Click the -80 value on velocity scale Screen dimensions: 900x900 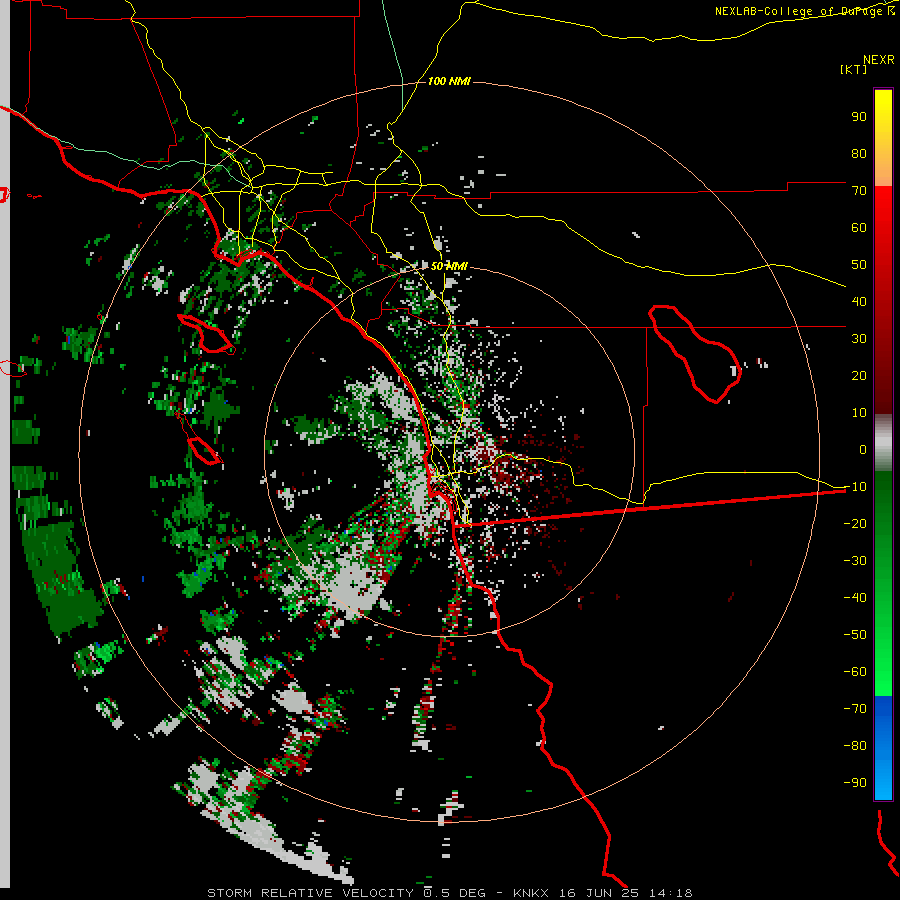(x=855, y=746)
